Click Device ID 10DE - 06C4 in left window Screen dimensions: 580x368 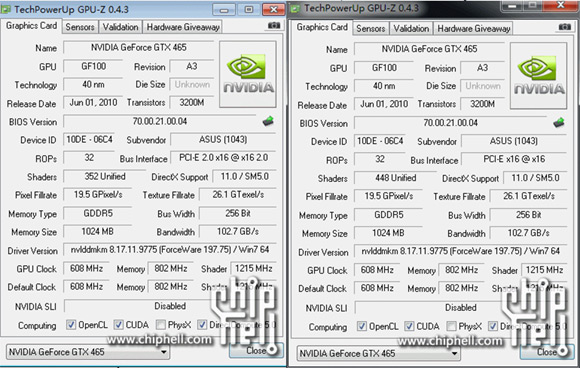click(x=89, y=139)
